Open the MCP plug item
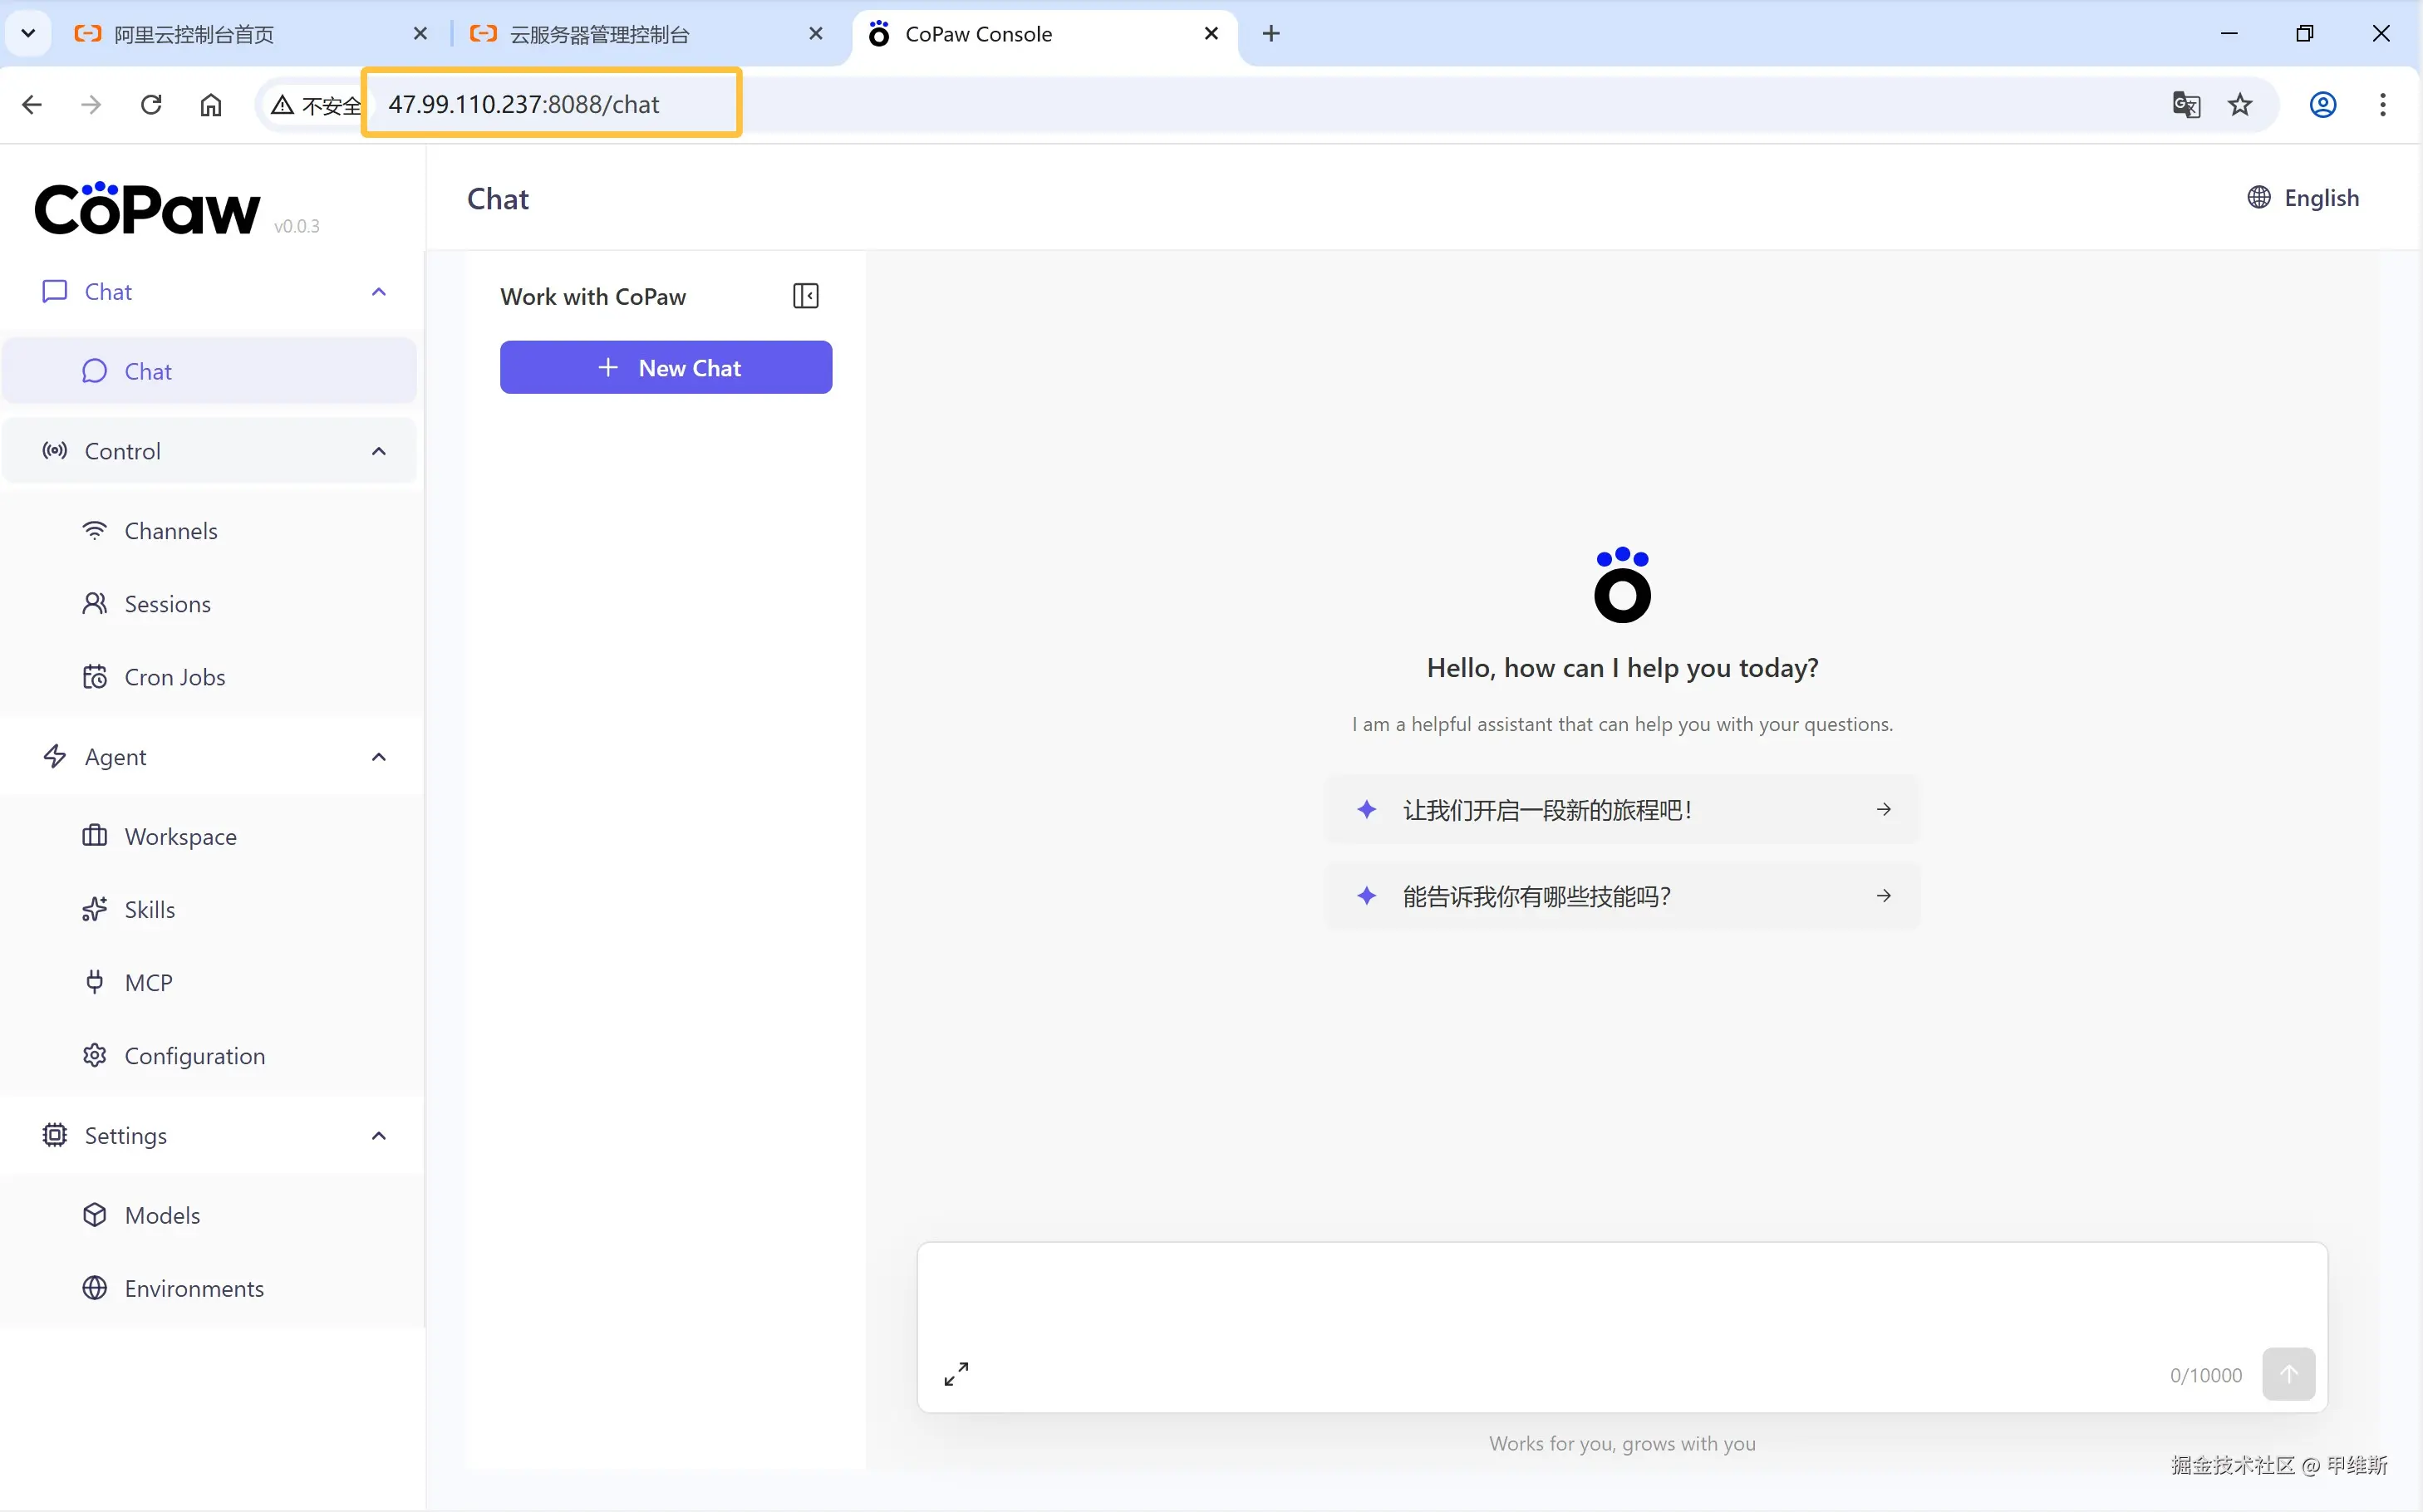2423x1512 pixels. (148, 982)
